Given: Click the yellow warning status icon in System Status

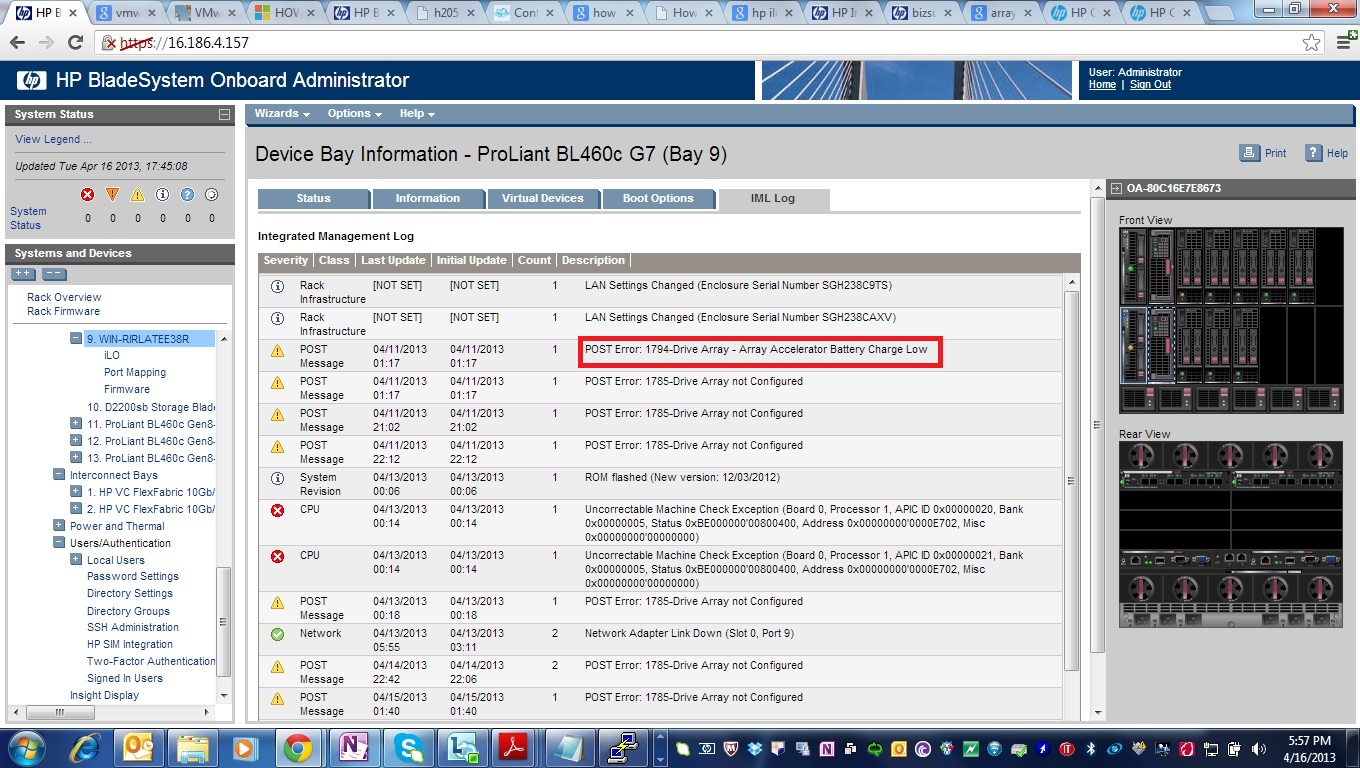Looking at the screenshot, I should pos(137,195).
